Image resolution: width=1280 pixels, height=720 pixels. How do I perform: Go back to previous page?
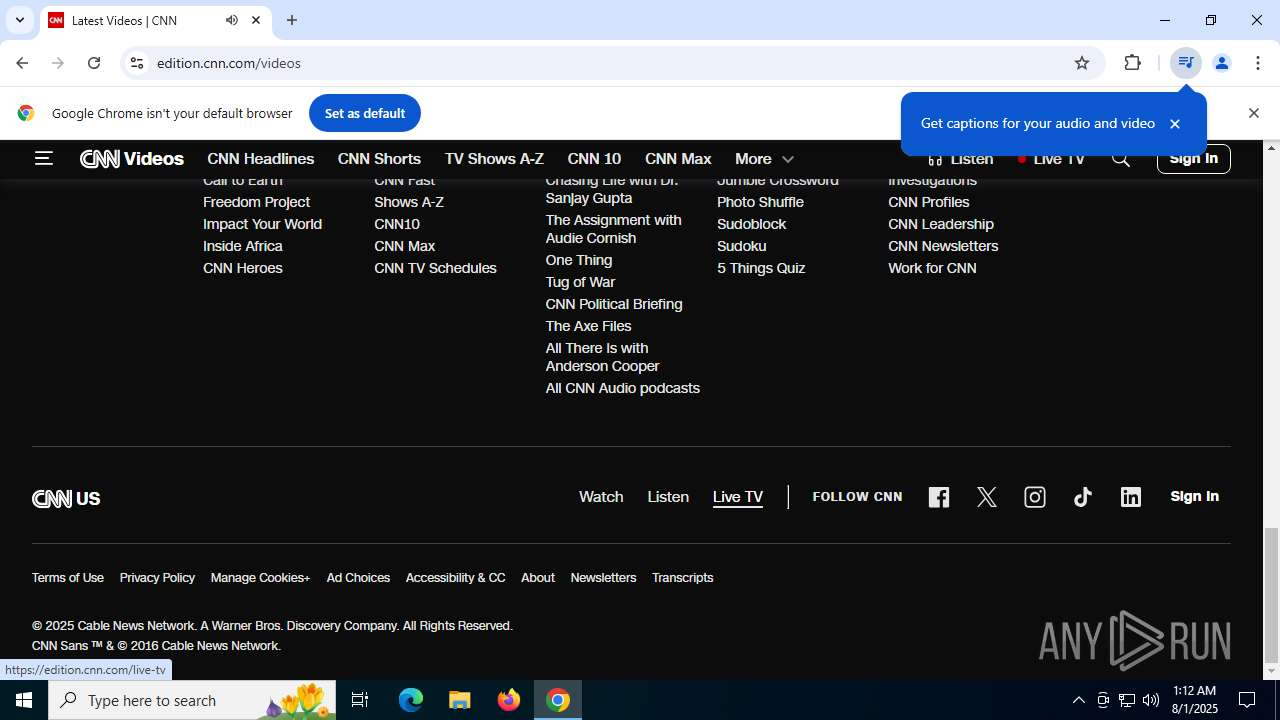[x=22, y=63]
